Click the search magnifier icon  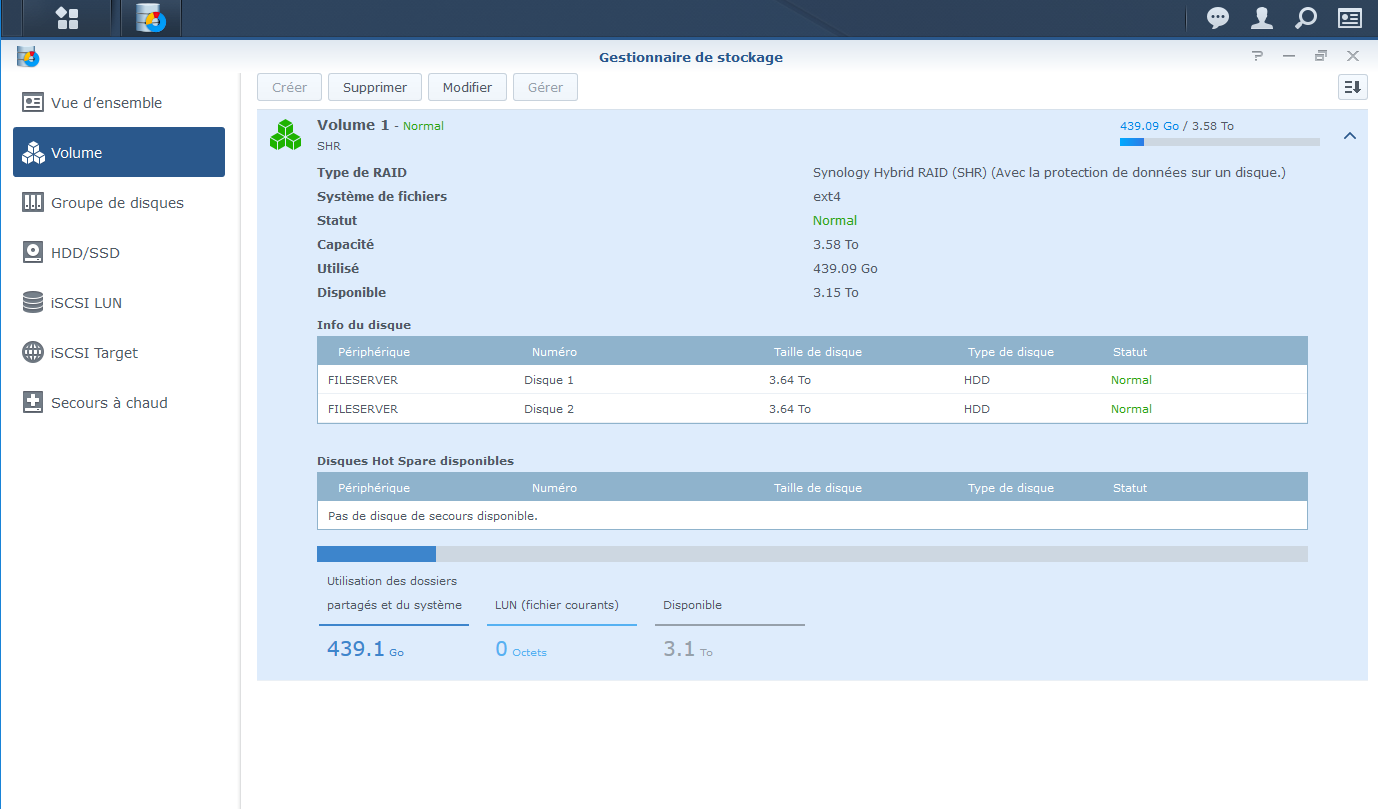pos(1306,18)
